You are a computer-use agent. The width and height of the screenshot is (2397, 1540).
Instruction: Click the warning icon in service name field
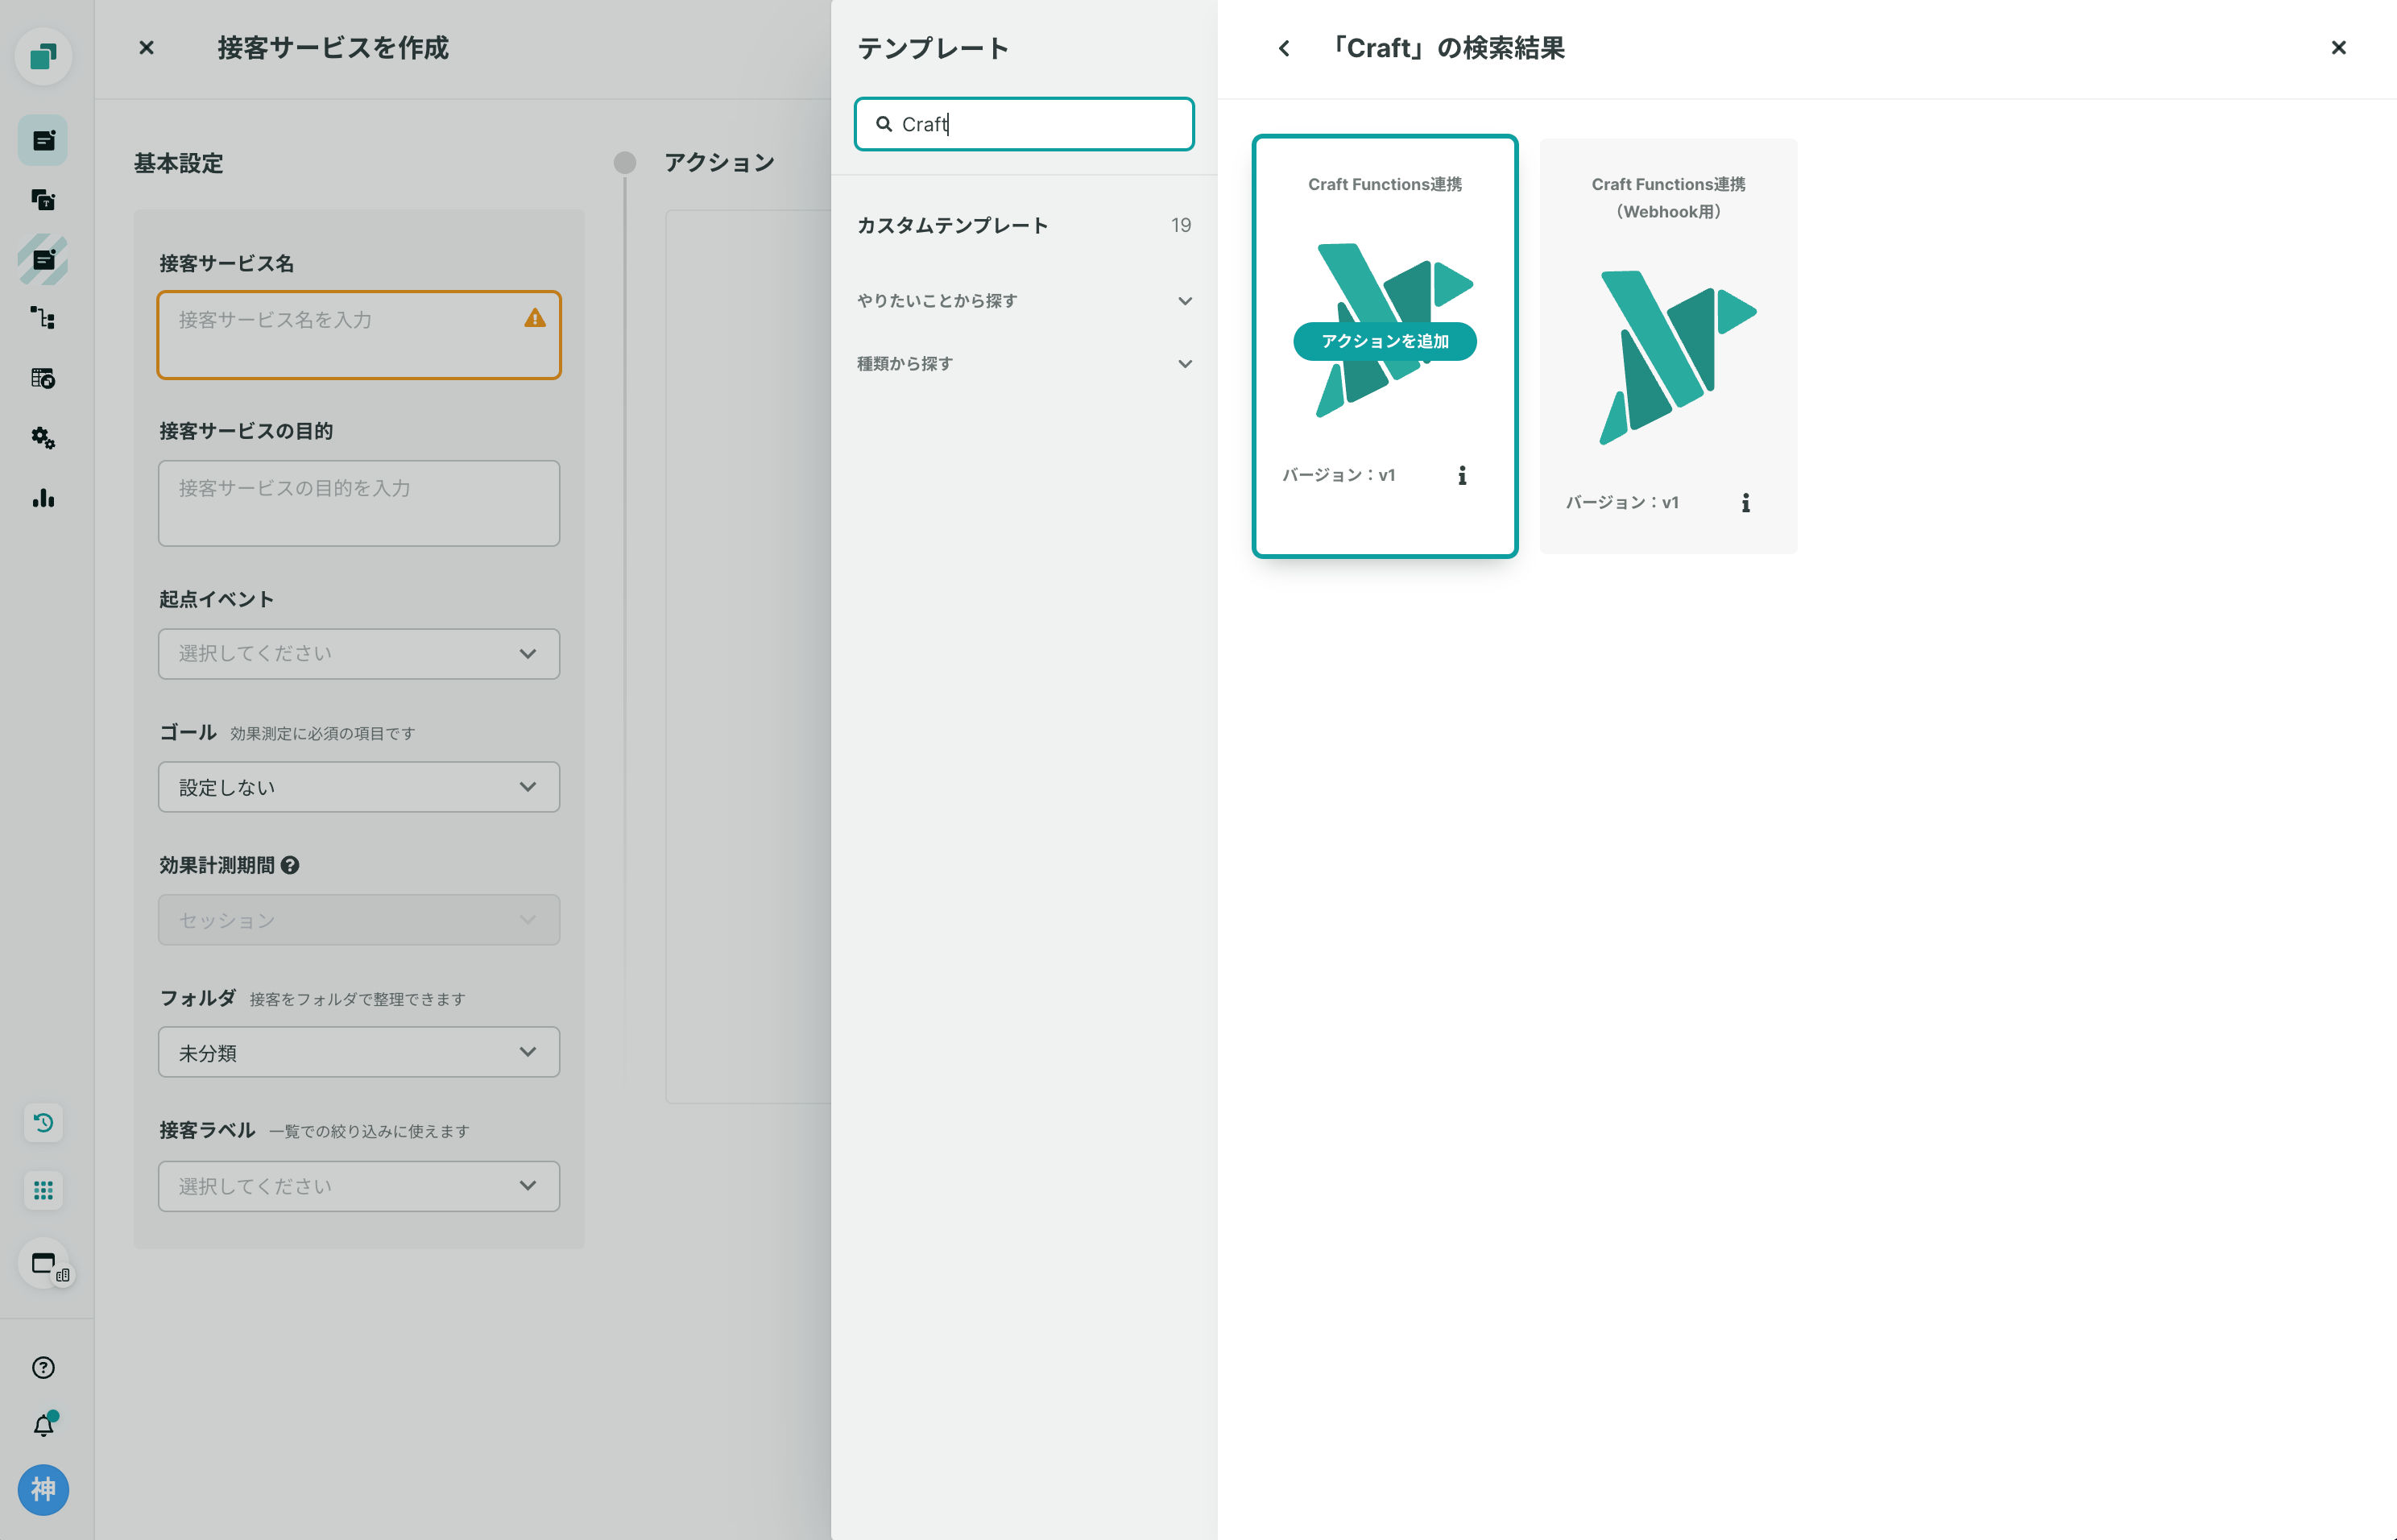(535, 318)
